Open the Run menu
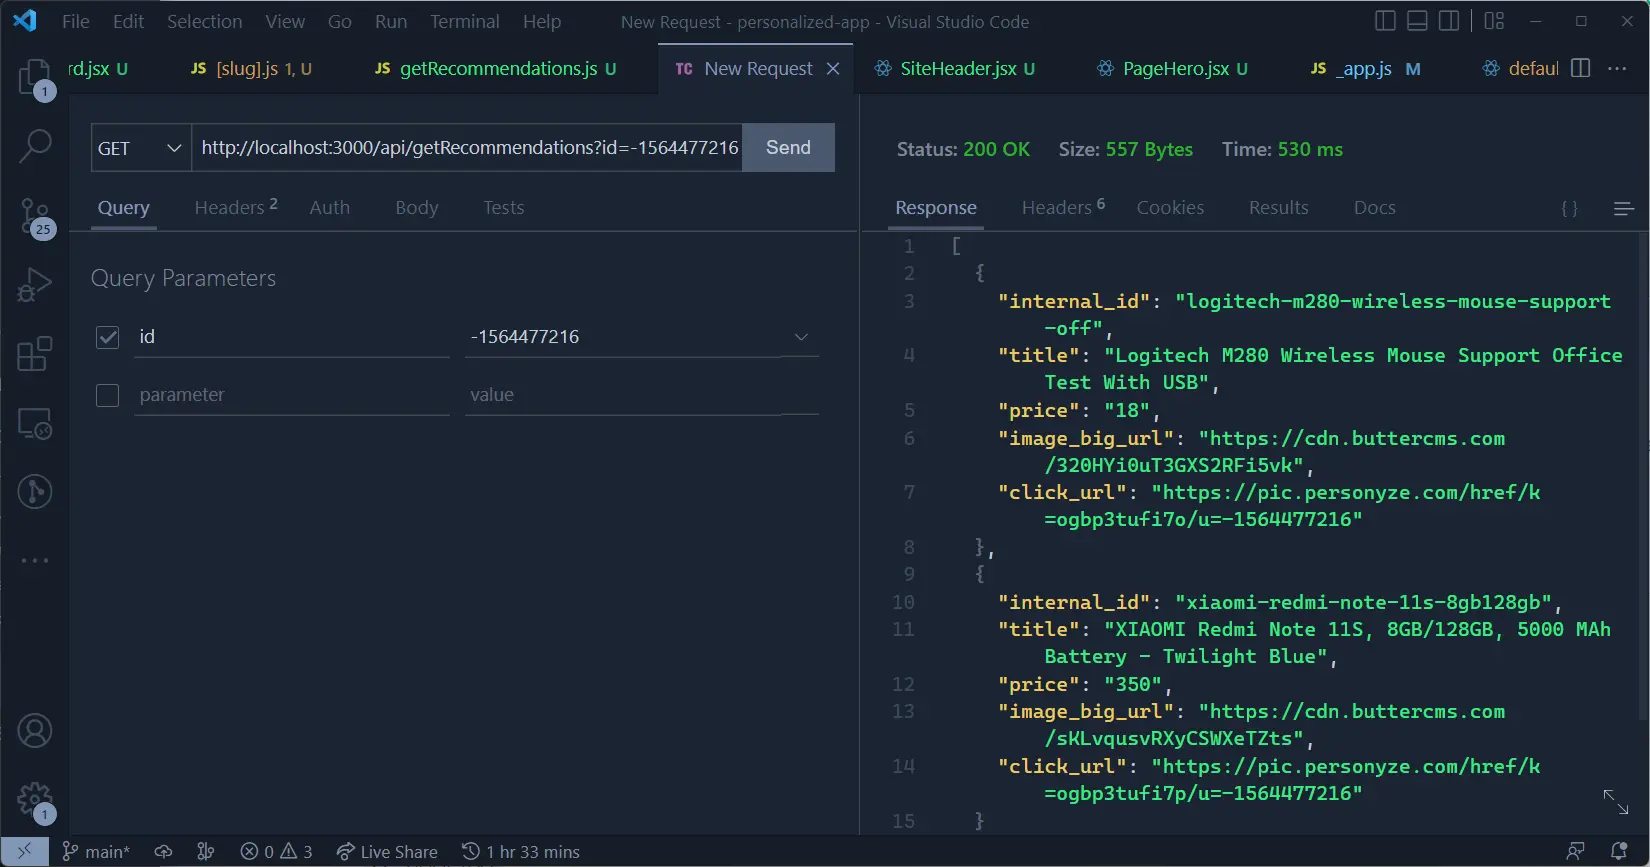 (x=391, y=21)
